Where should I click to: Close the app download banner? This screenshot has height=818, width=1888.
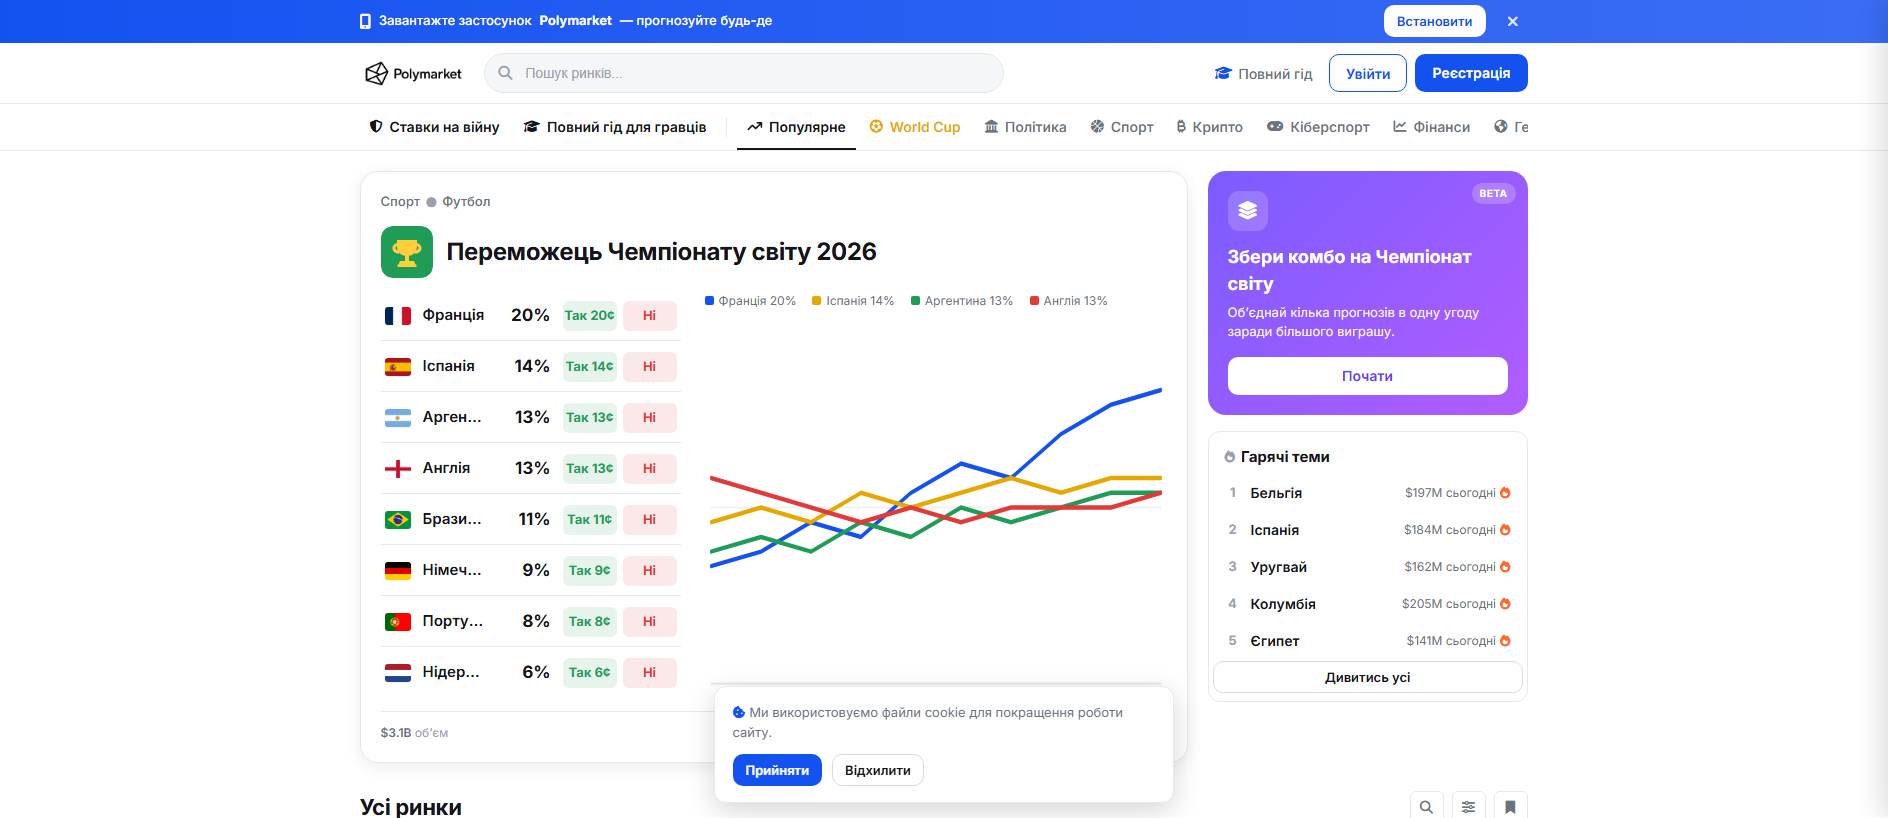pyautogui.click(x=1512, y=21)
